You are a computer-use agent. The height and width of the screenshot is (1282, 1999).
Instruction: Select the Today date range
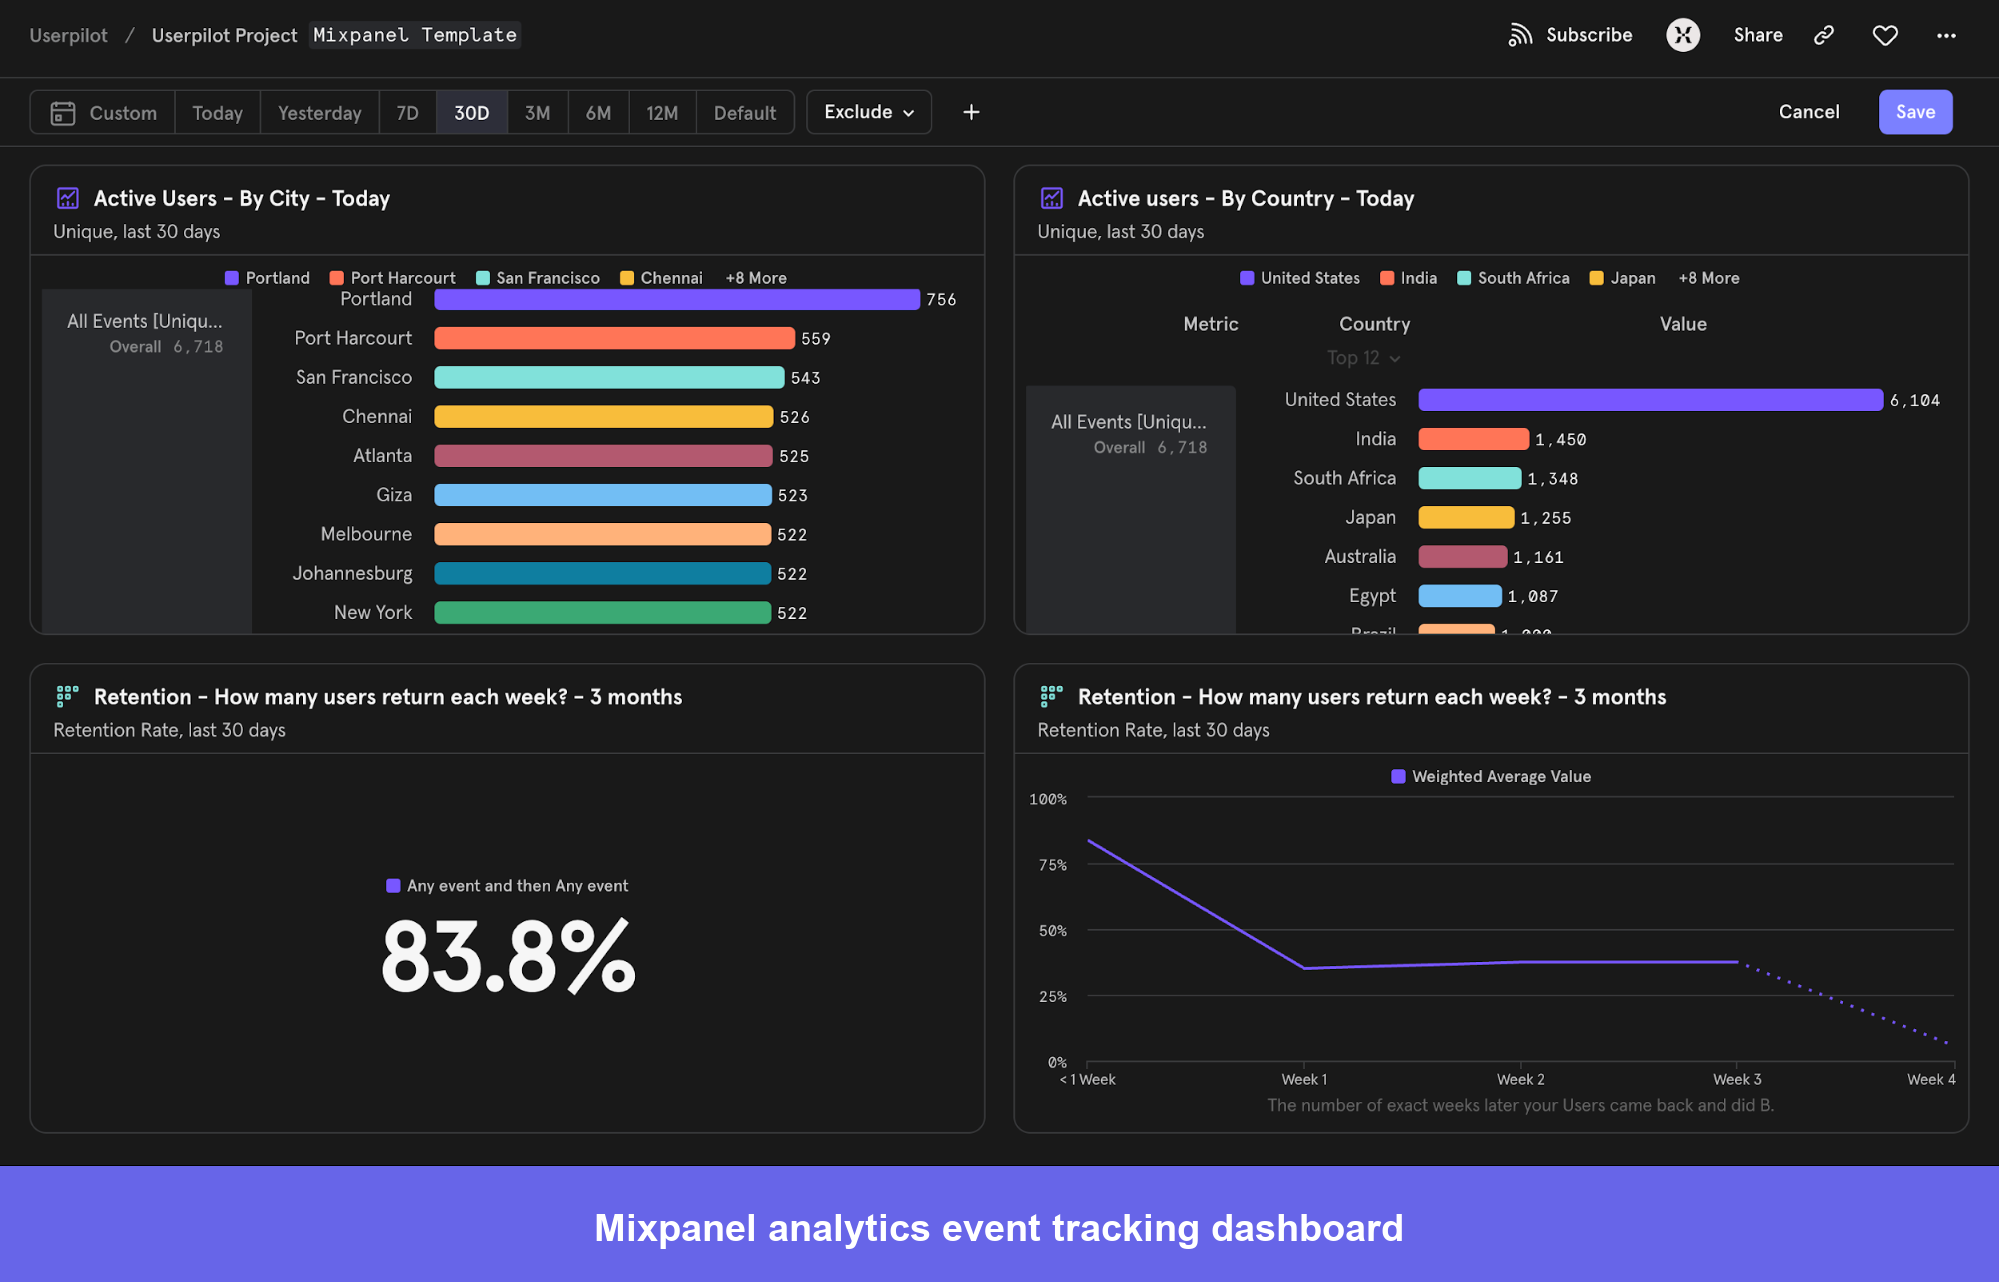[216, 112]
